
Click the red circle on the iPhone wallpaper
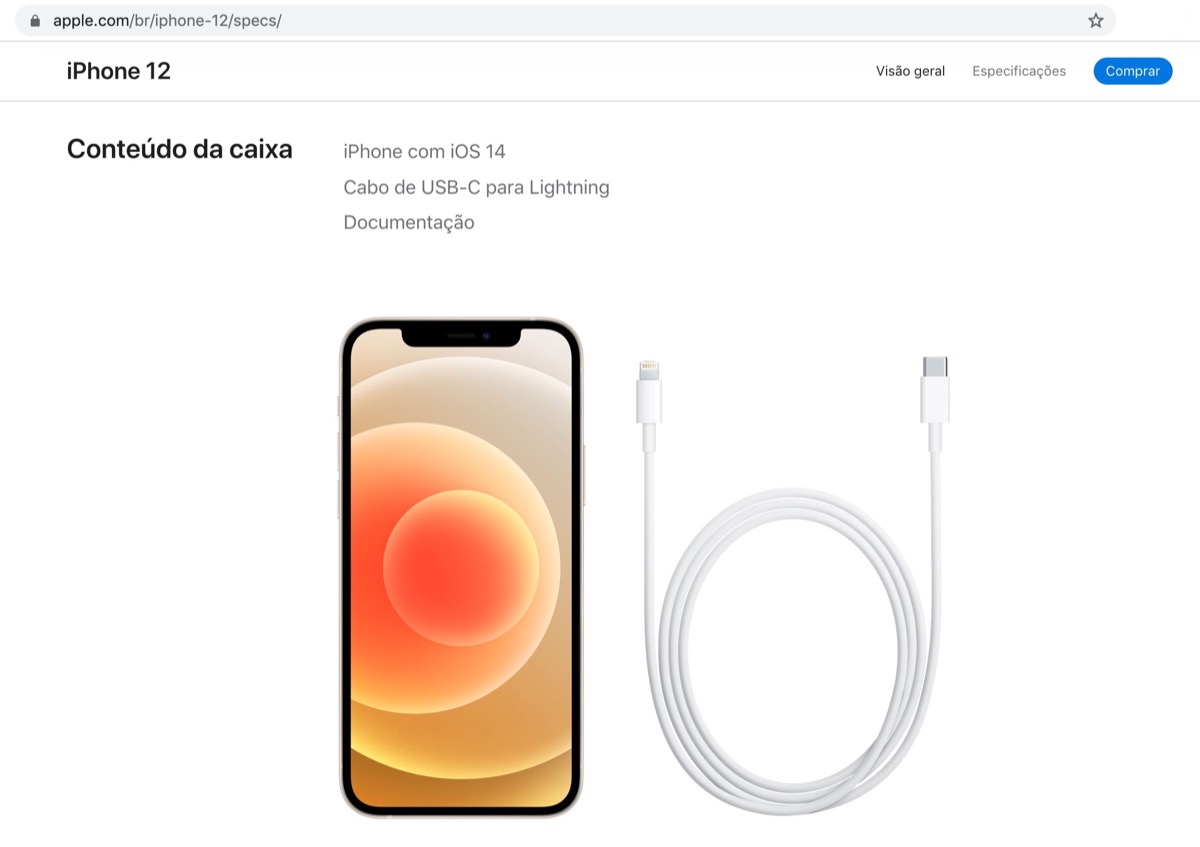(461, 565)
